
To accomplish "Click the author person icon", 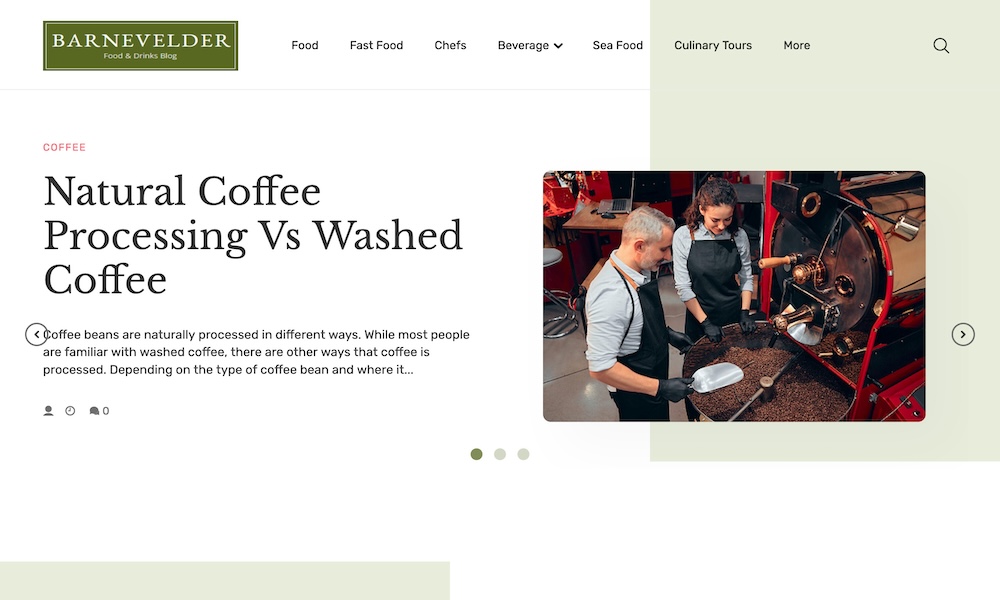I will pos(48,411).
